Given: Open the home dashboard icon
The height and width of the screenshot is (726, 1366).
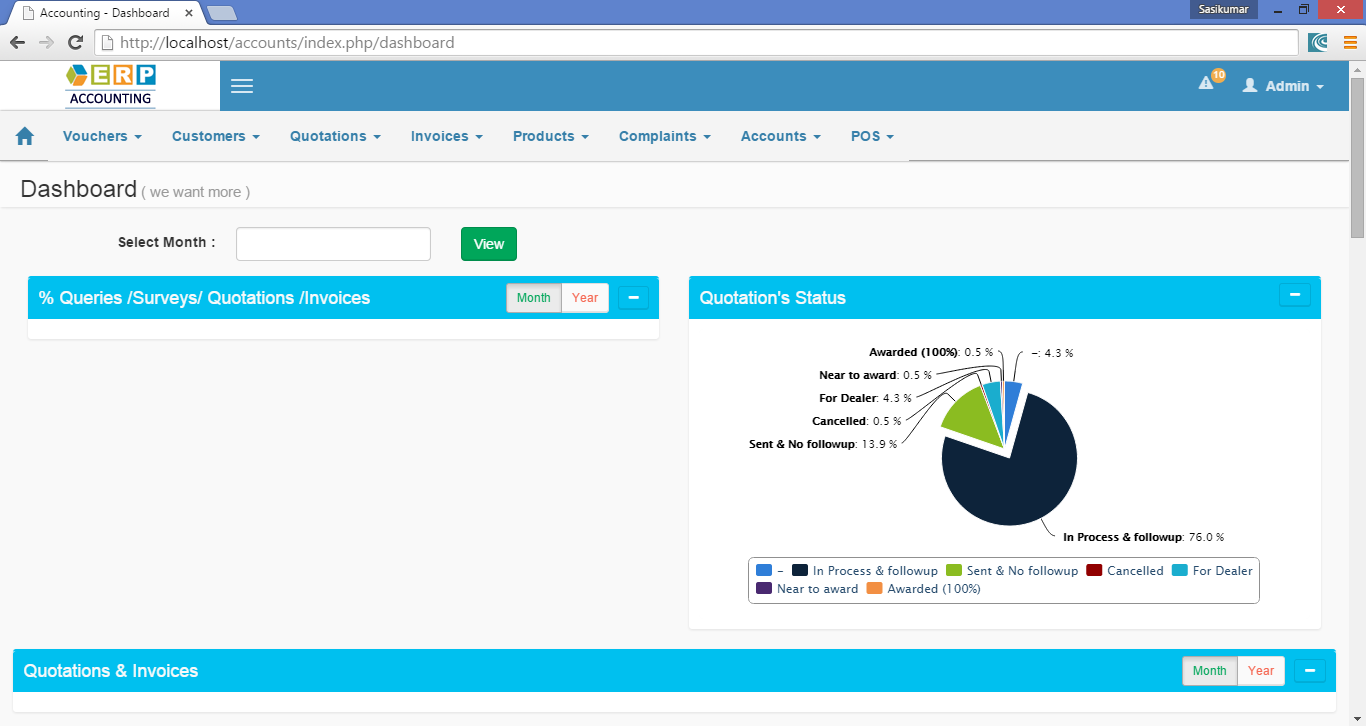Looking at the screenshot, I should [24, 135].
